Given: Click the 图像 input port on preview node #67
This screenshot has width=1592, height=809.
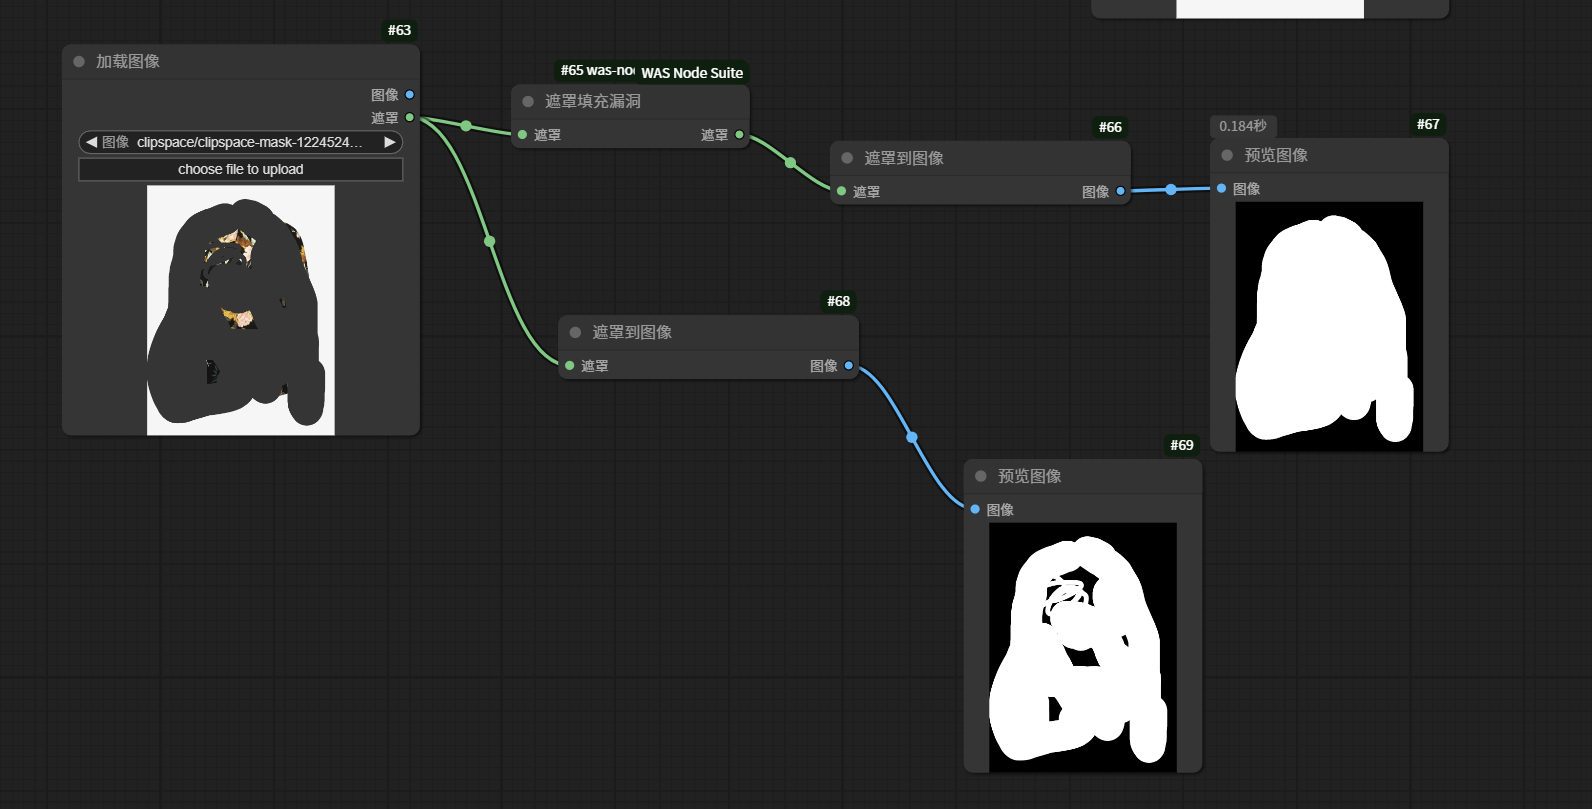Looking at the screenshot, I should [x=1221, y=188].
